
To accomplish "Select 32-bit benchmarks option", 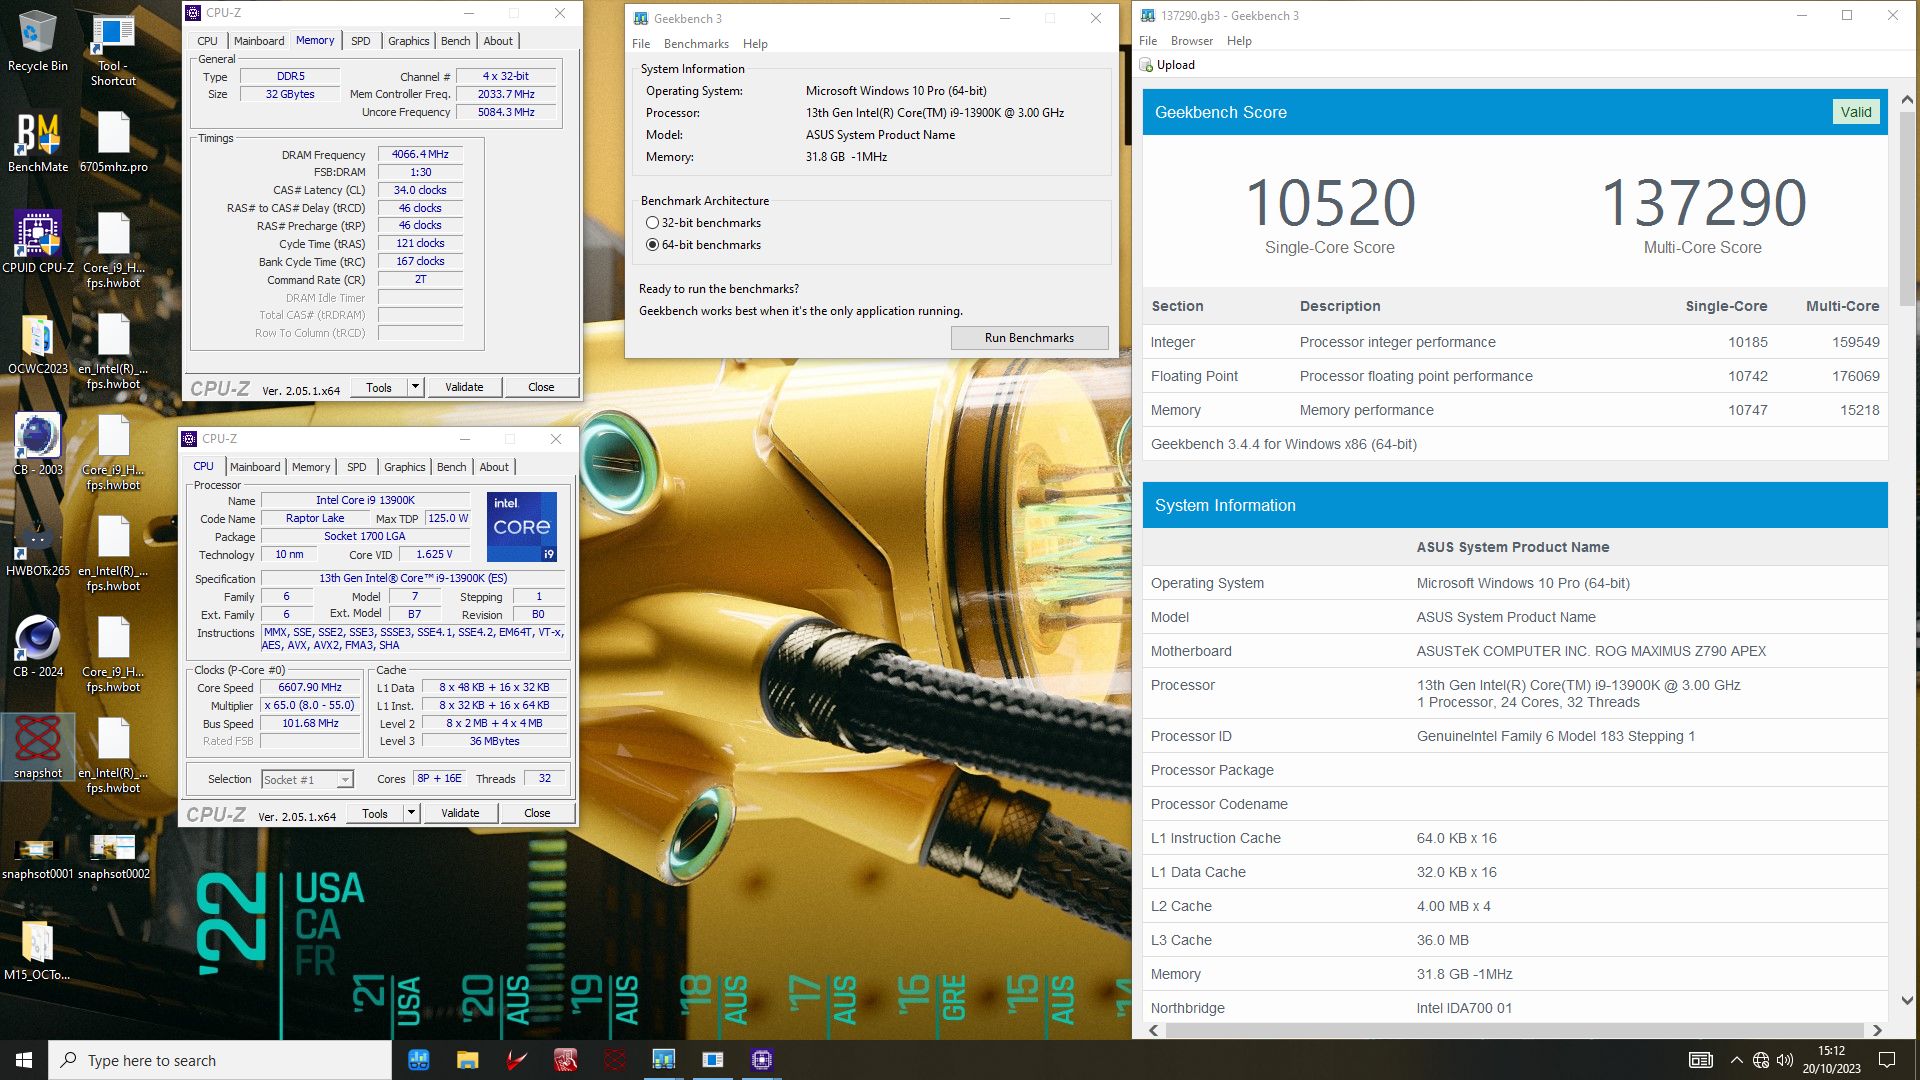I will (652, 223).
